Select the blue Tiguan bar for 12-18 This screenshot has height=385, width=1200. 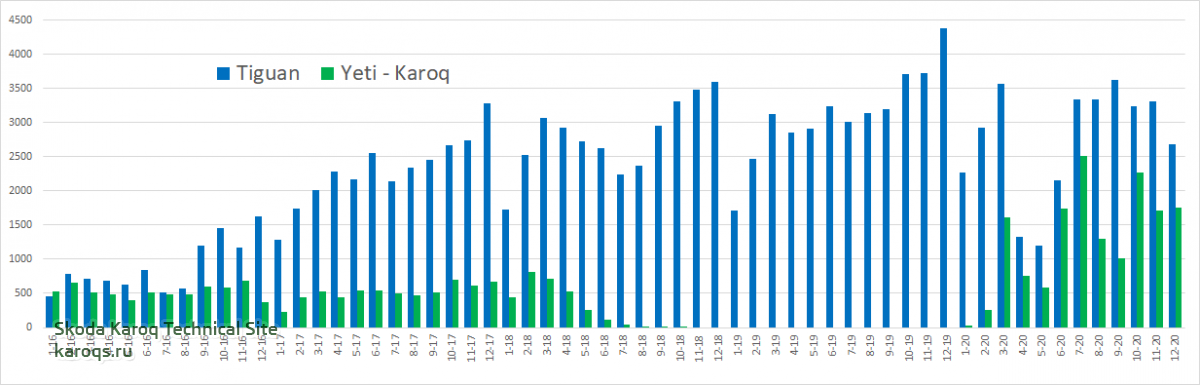pyautogui.click(x=715, y=204)
